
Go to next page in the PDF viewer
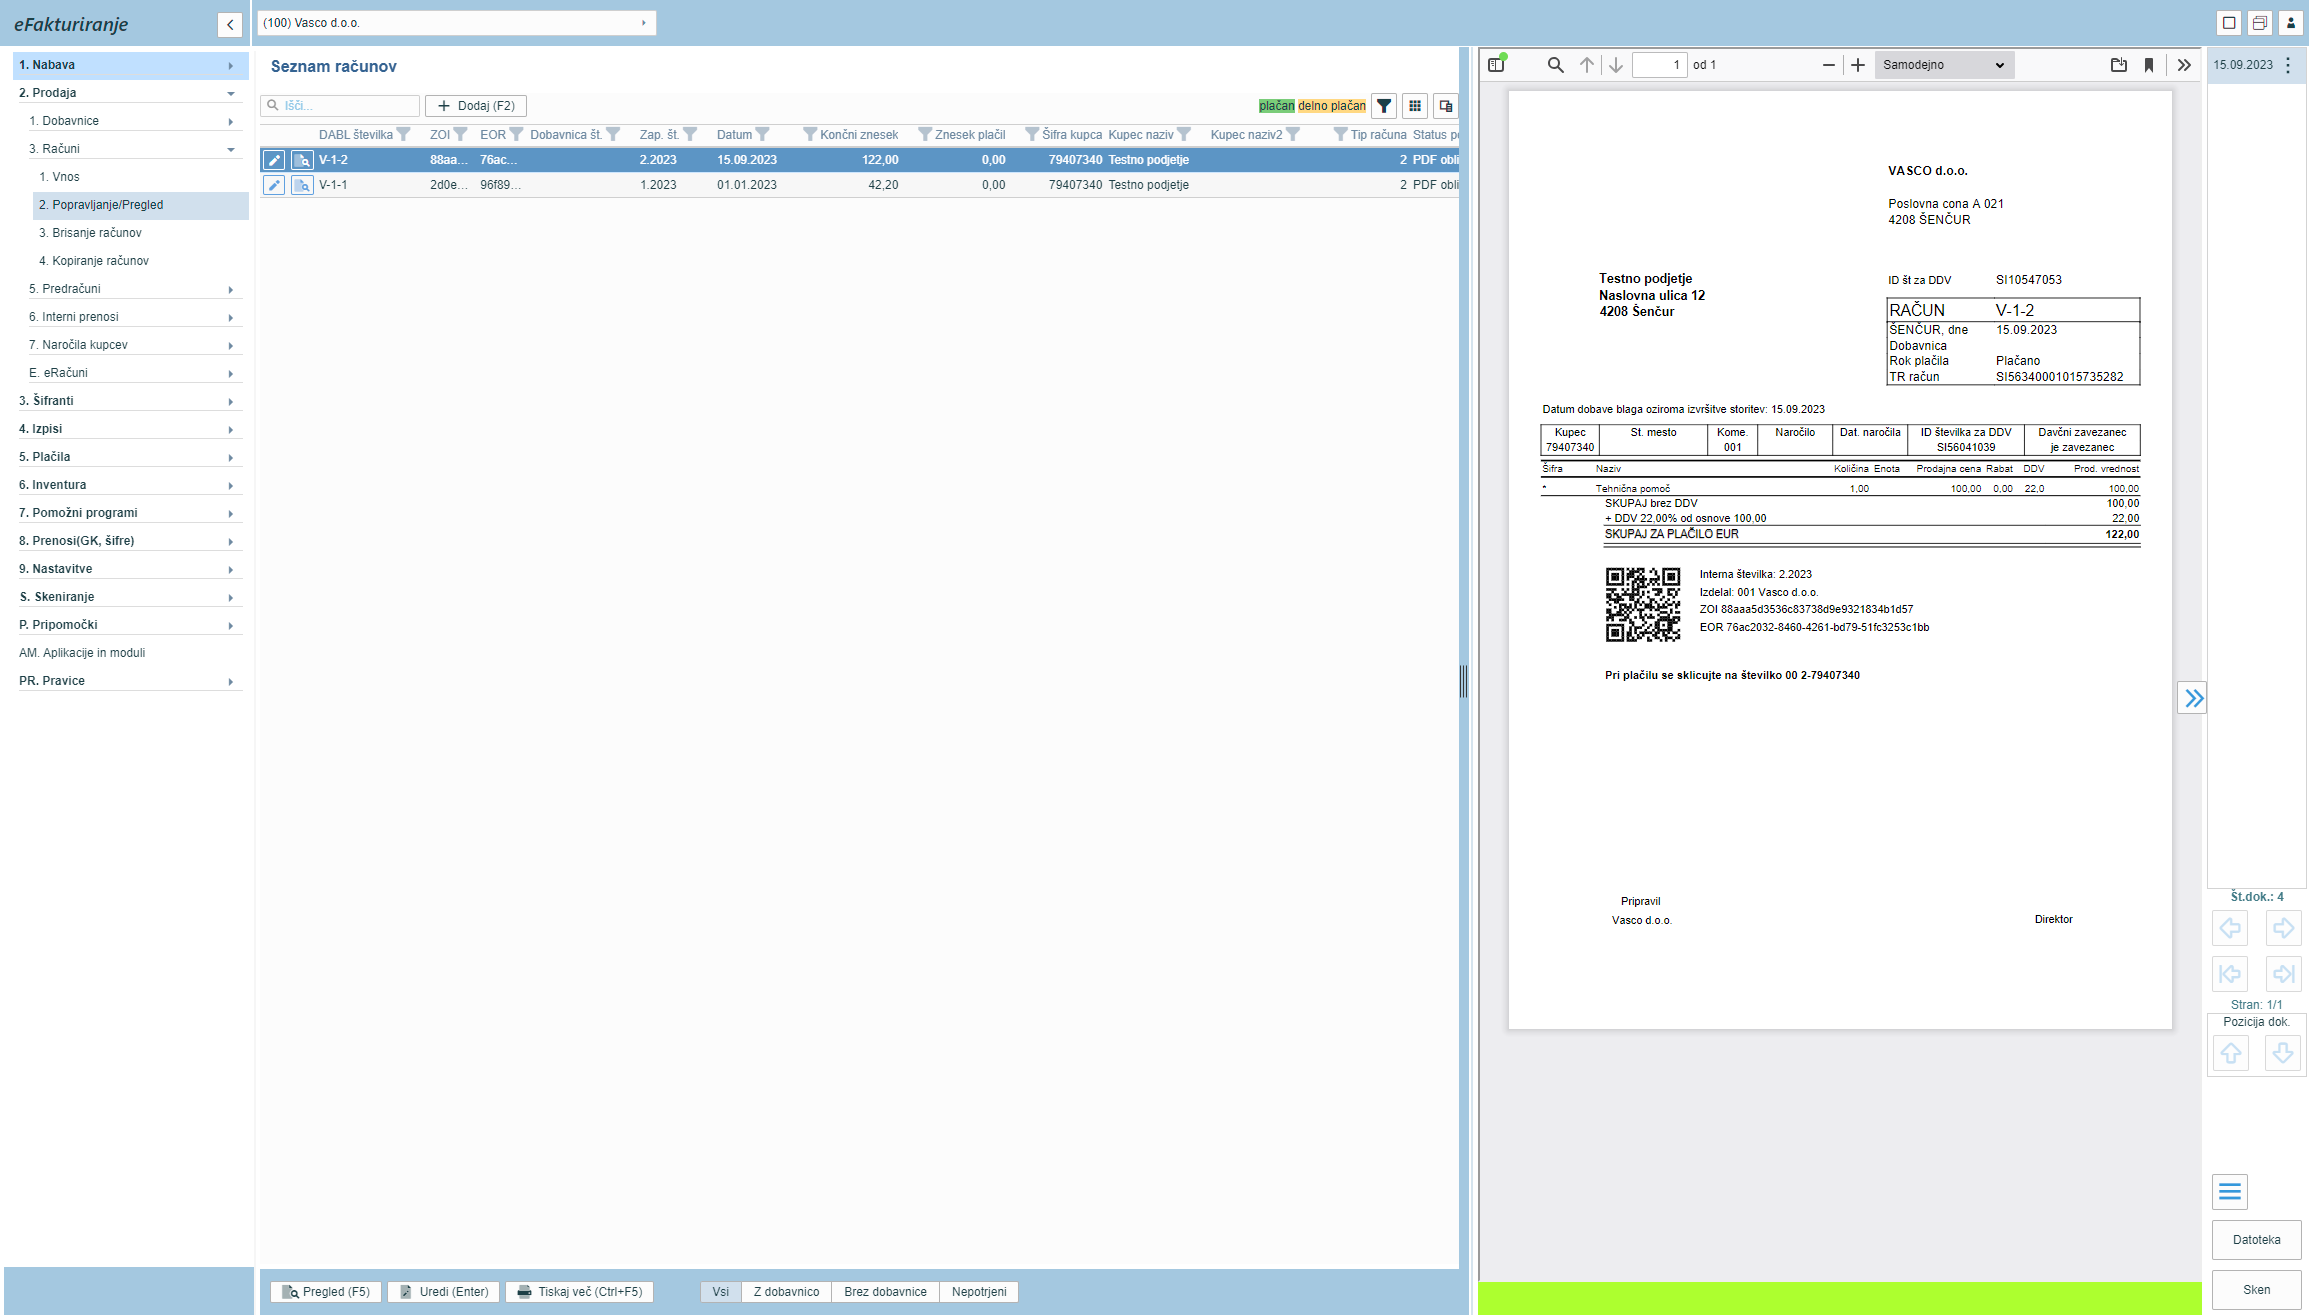pos(1616,65)
